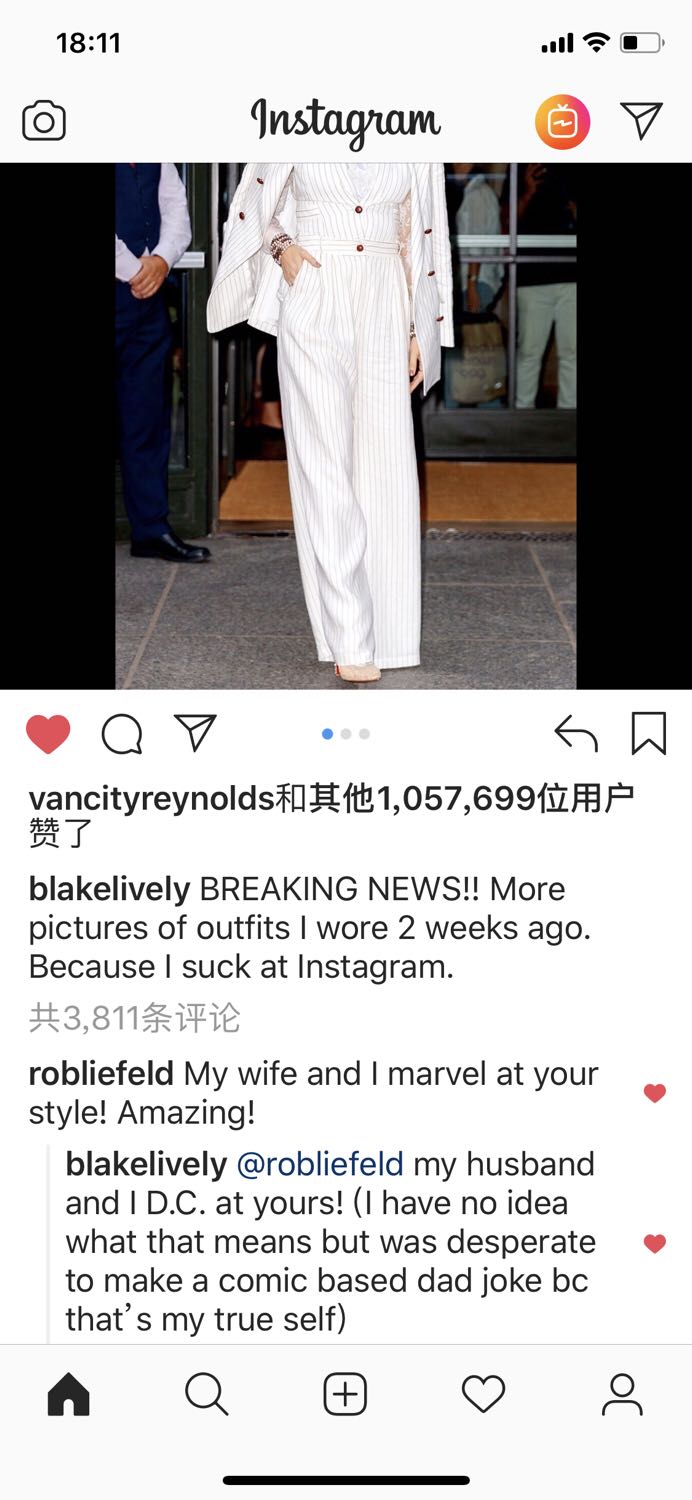
Task: Open vancityreynolds profile from likes
Action: pos(151,798)
